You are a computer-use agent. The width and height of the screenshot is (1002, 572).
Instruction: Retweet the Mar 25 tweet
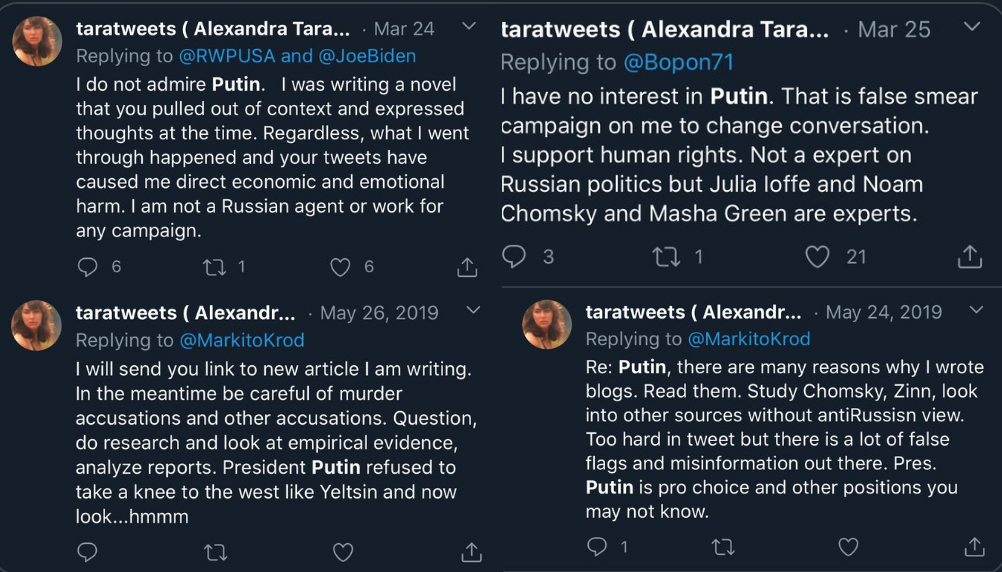coord(665,257)
